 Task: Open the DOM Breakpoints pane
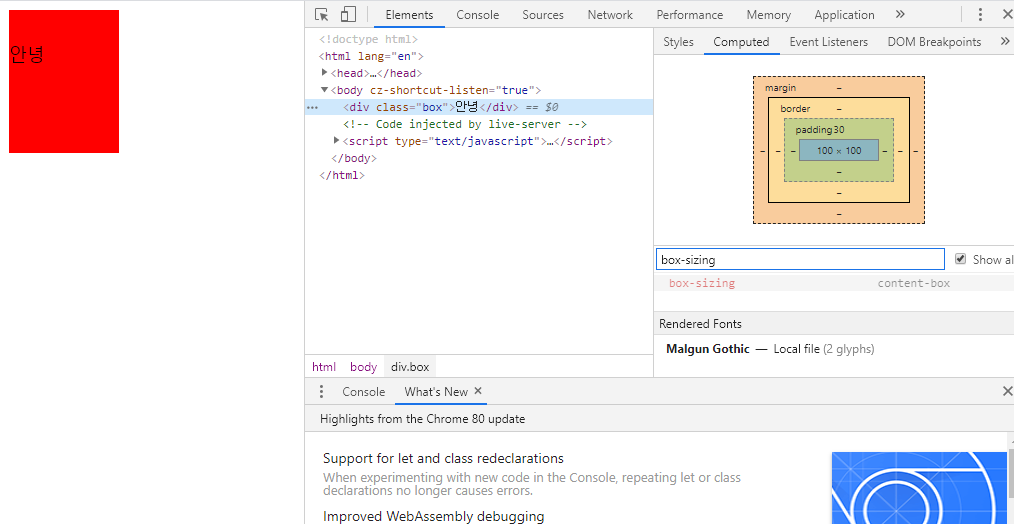point(934,42)
